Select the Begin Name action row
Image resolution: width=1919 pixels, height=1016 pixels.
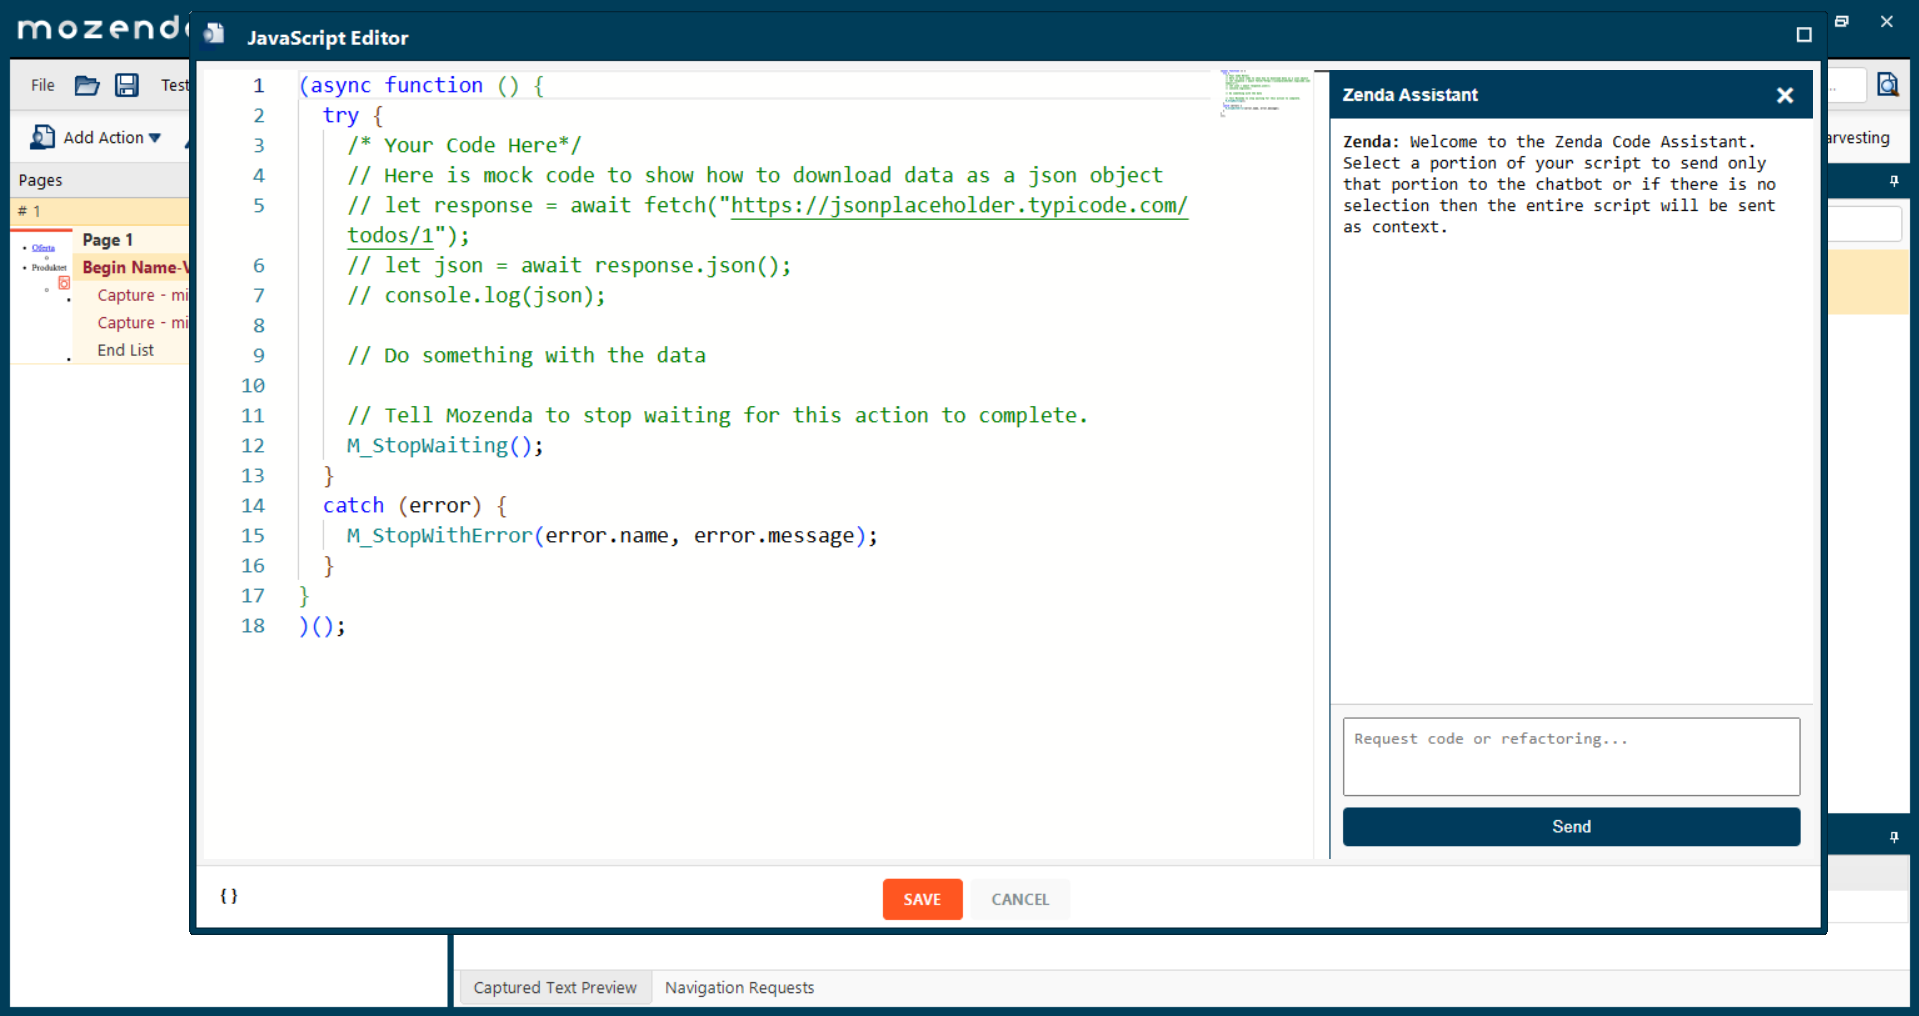tap(135, 267)
